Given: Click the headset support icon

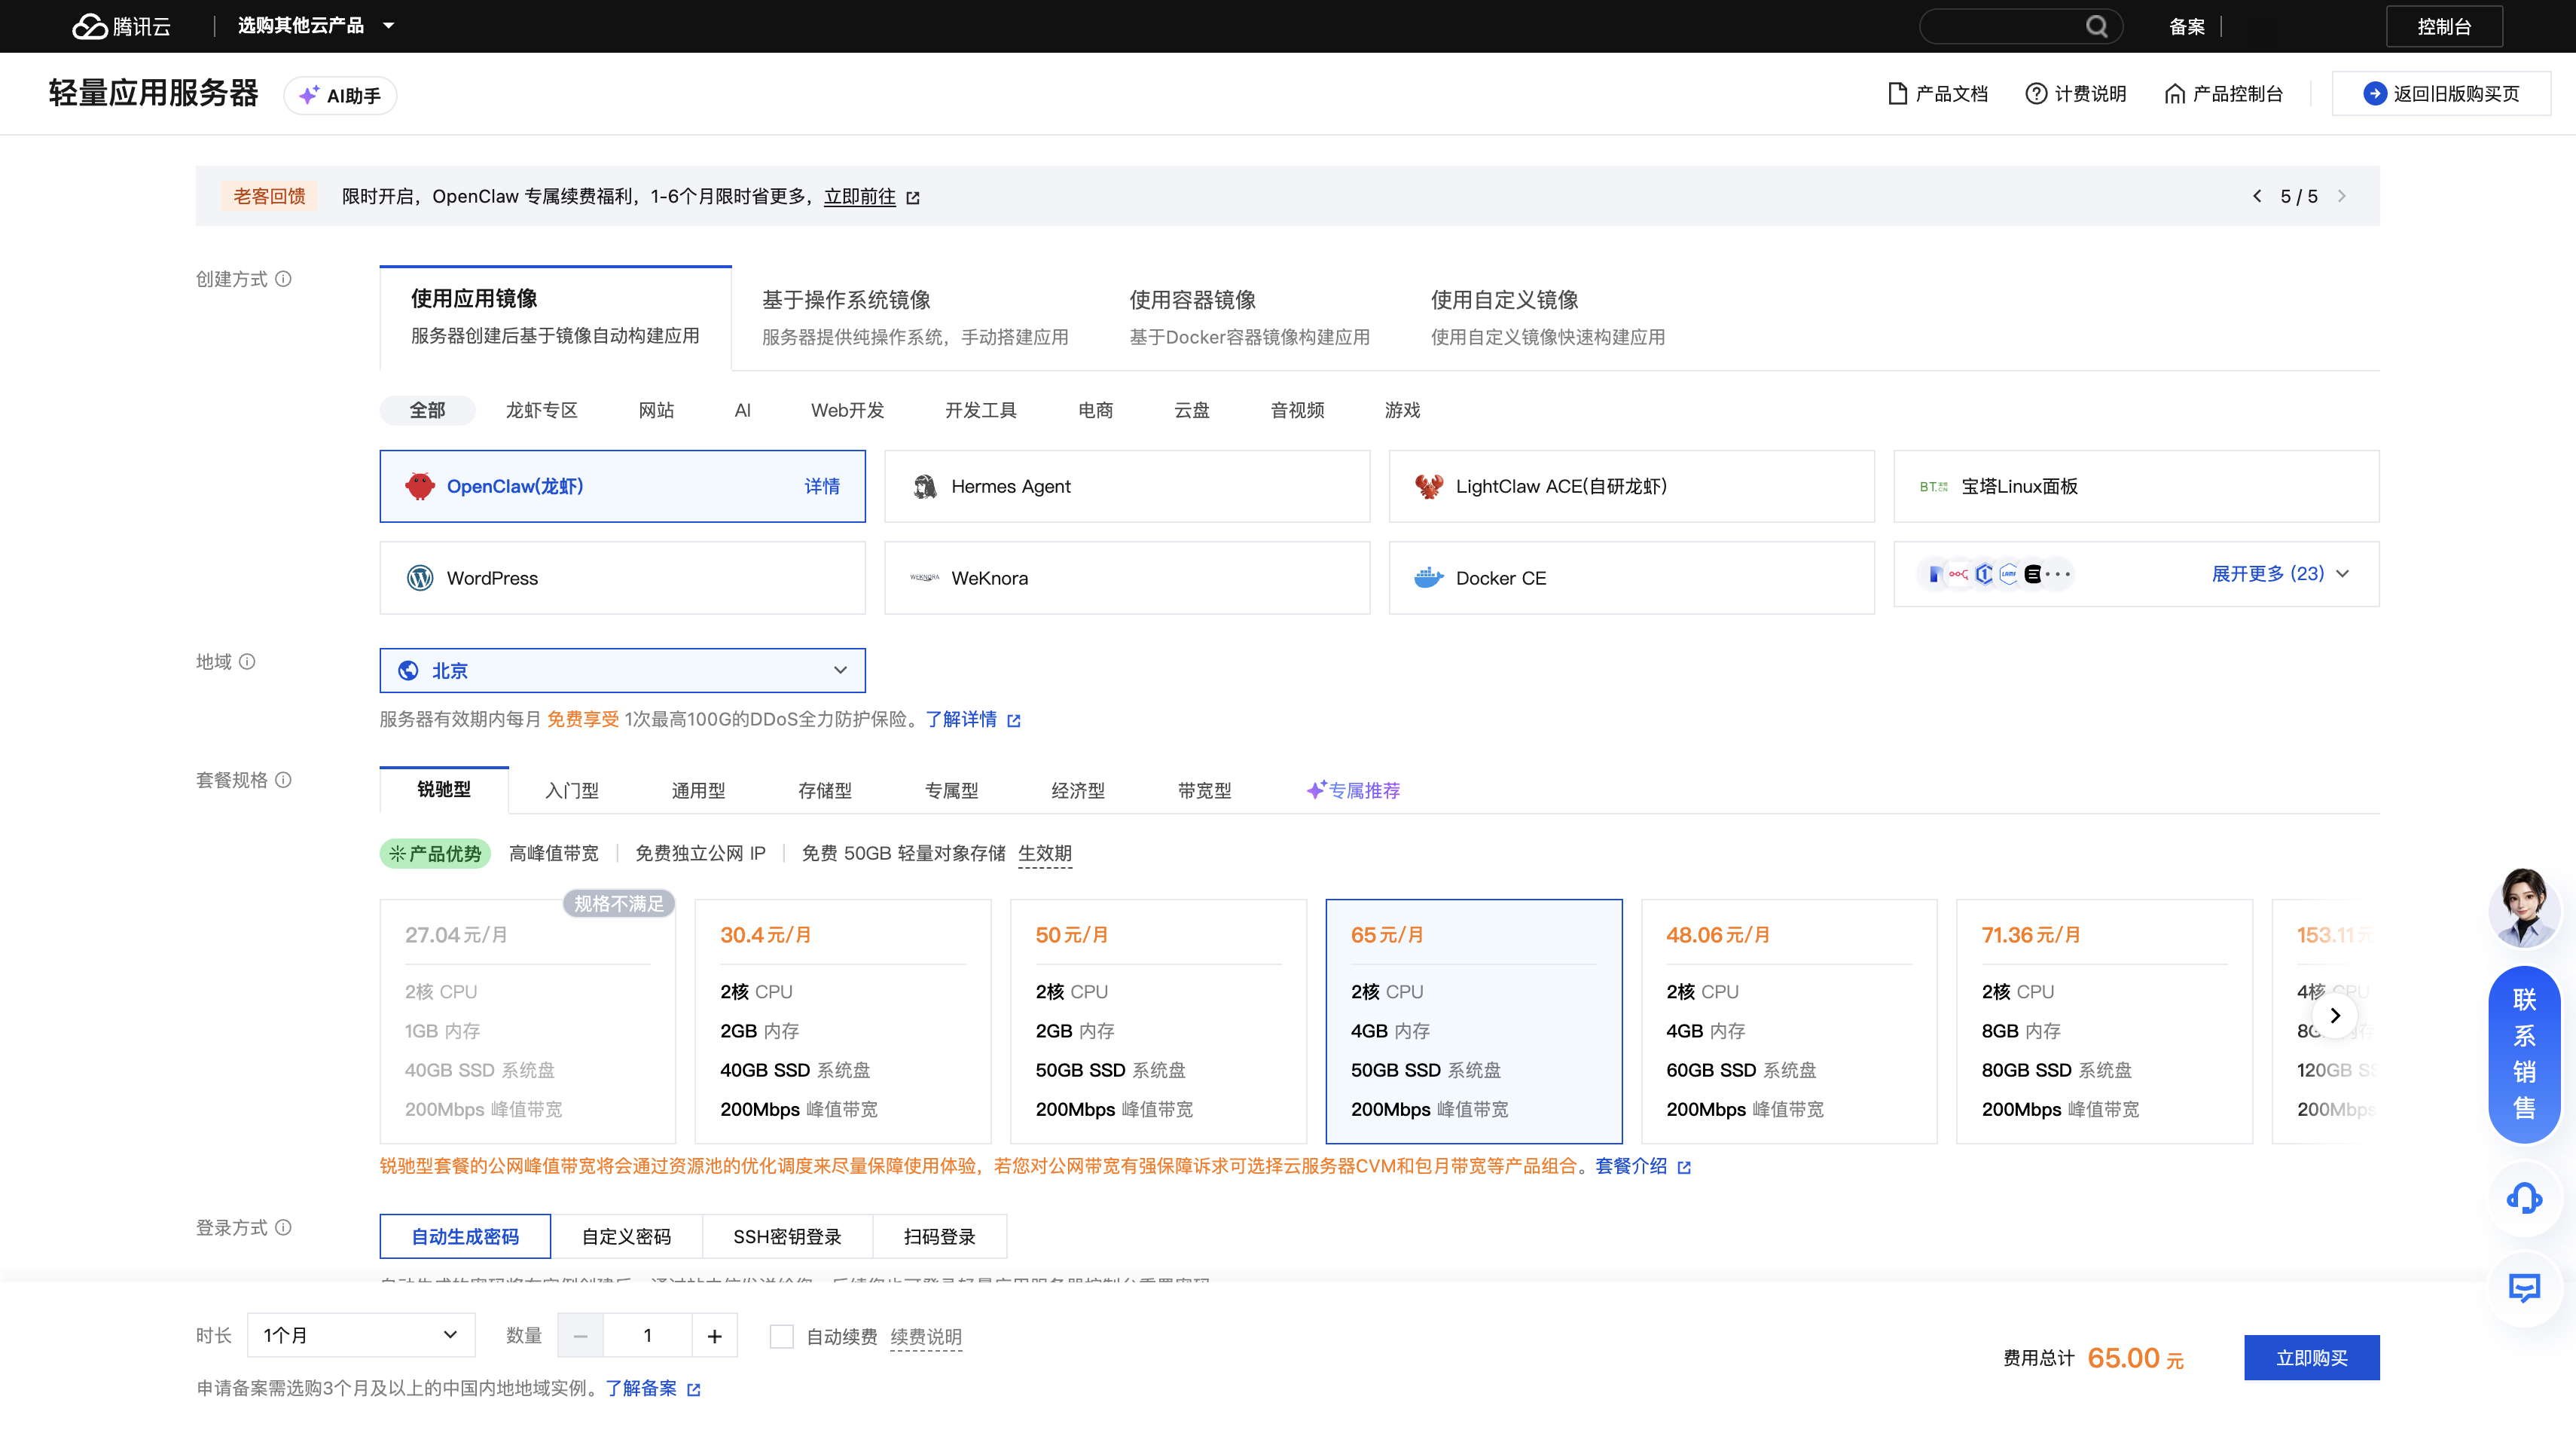Looking at the screenshot, I should (2523, 1198).
